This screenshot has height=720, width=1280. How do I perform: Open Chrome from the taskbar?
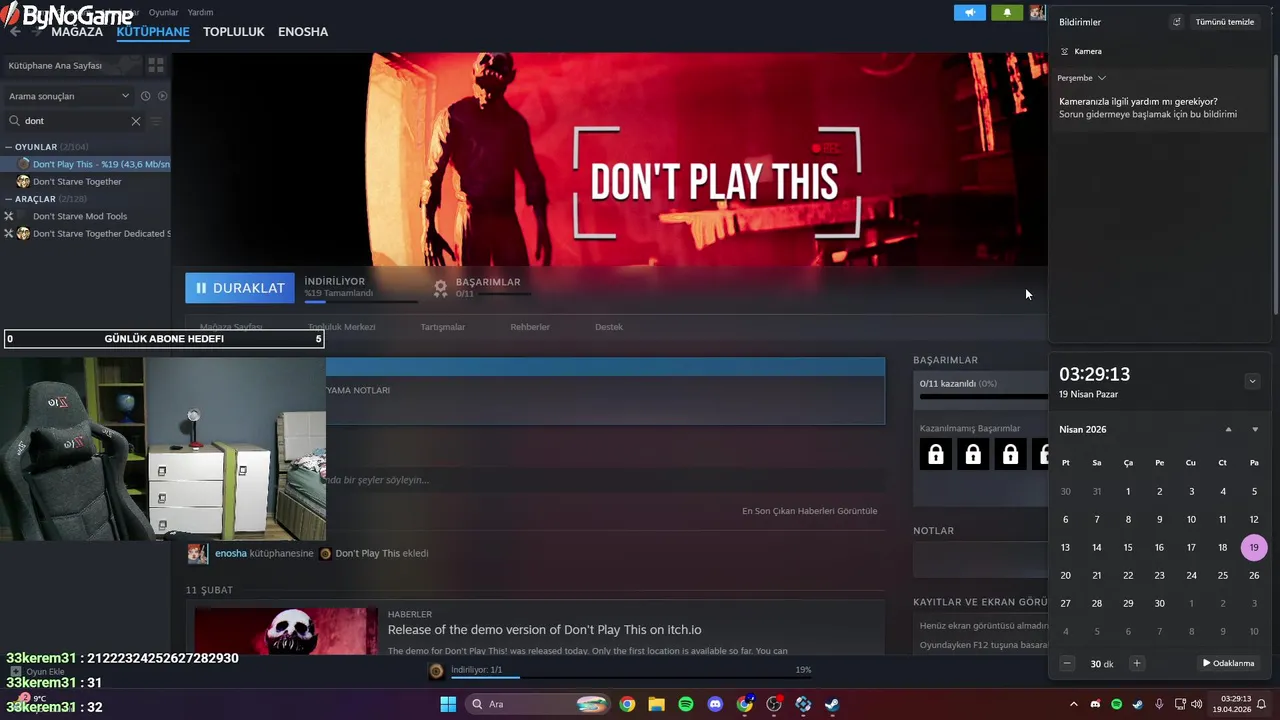627,704
